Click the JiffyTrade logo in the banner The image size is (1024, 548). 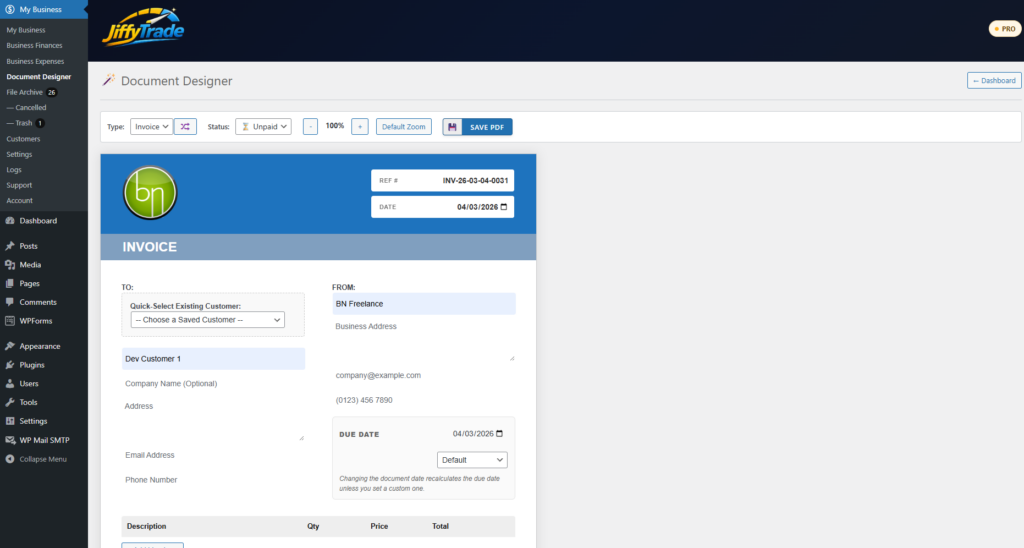[x=143, y=29]
